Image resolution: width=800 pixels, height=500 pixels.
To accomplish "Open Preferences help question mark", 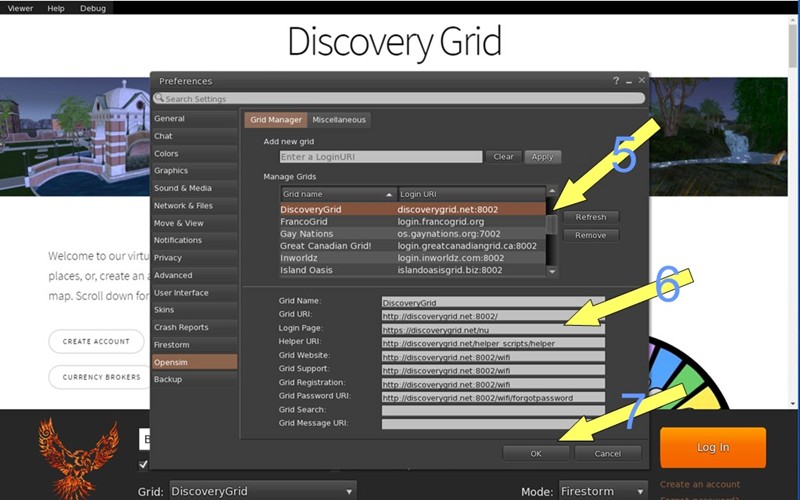I will 616,81.
